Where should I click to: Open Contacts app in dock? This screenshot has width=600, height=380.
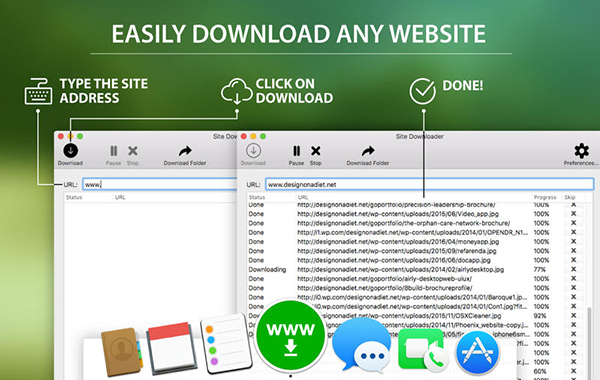coord(122,351)
